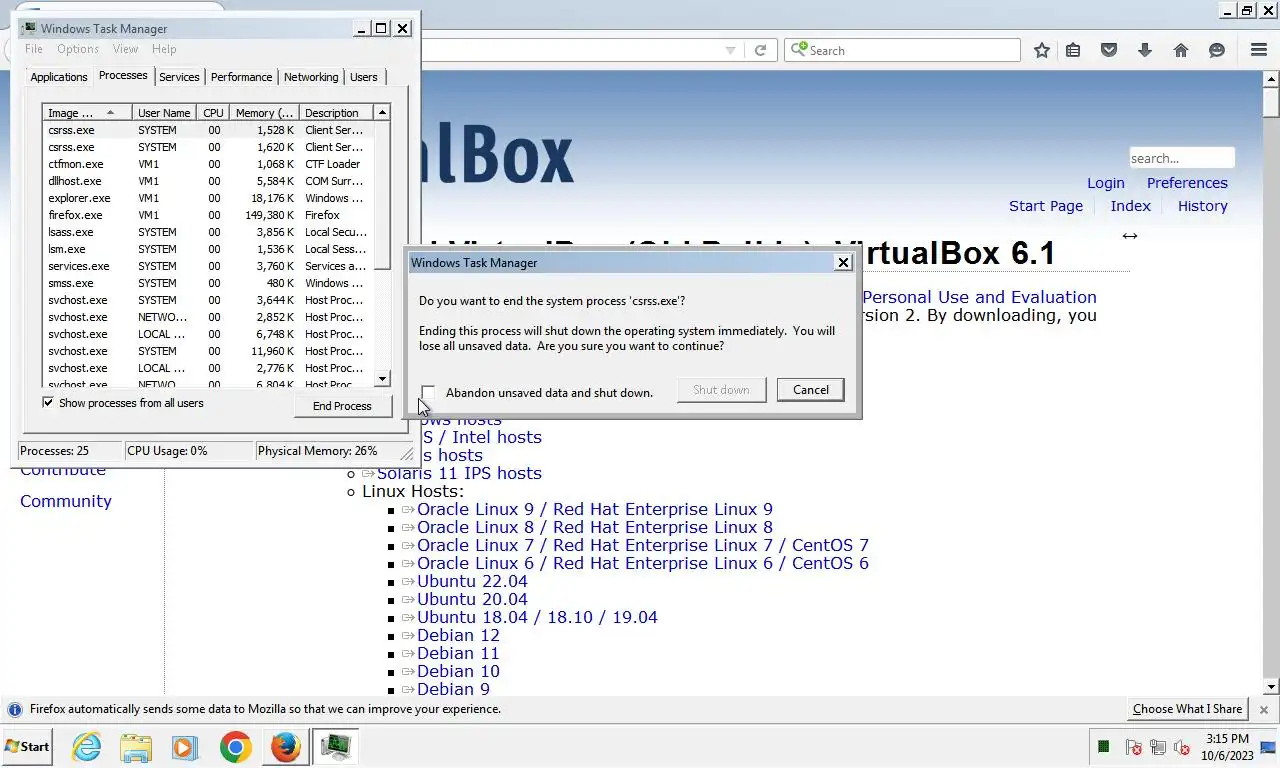
Task: Reload the page in Firefox
Action: [x=760, y=50]
